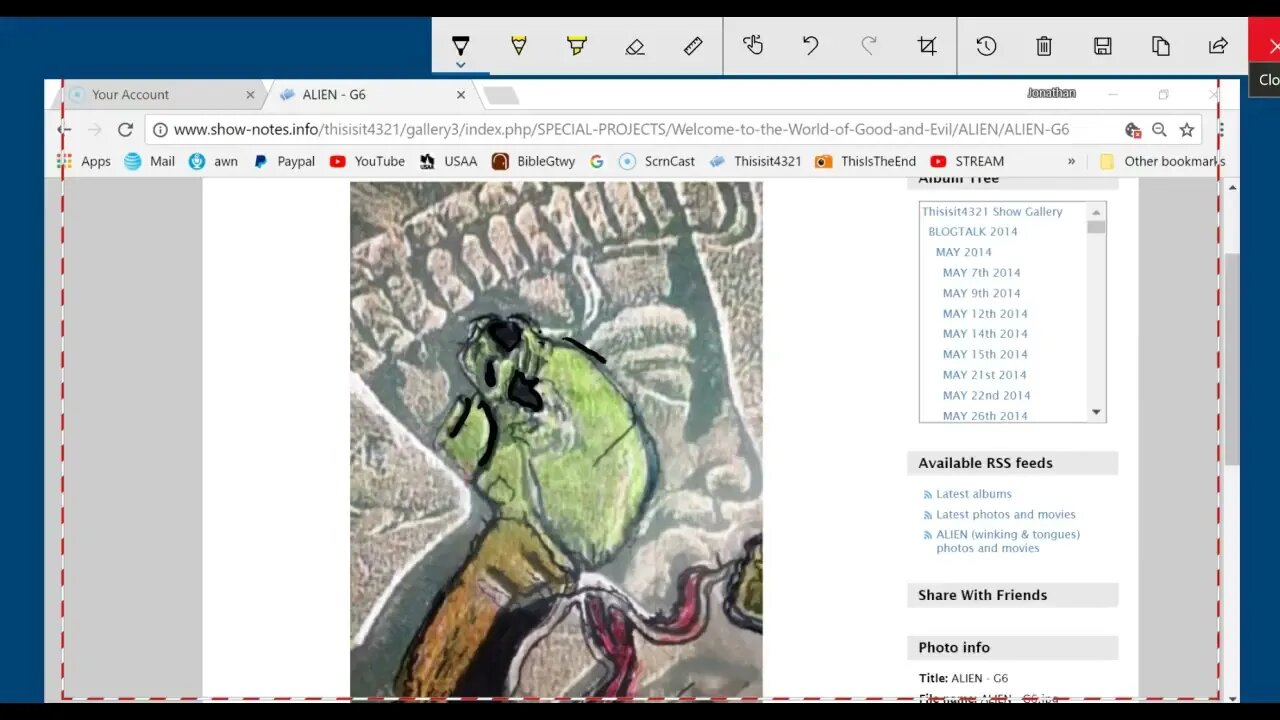Select the highlighter tool
Screen dimensions: 1280x720
[577, 45]
